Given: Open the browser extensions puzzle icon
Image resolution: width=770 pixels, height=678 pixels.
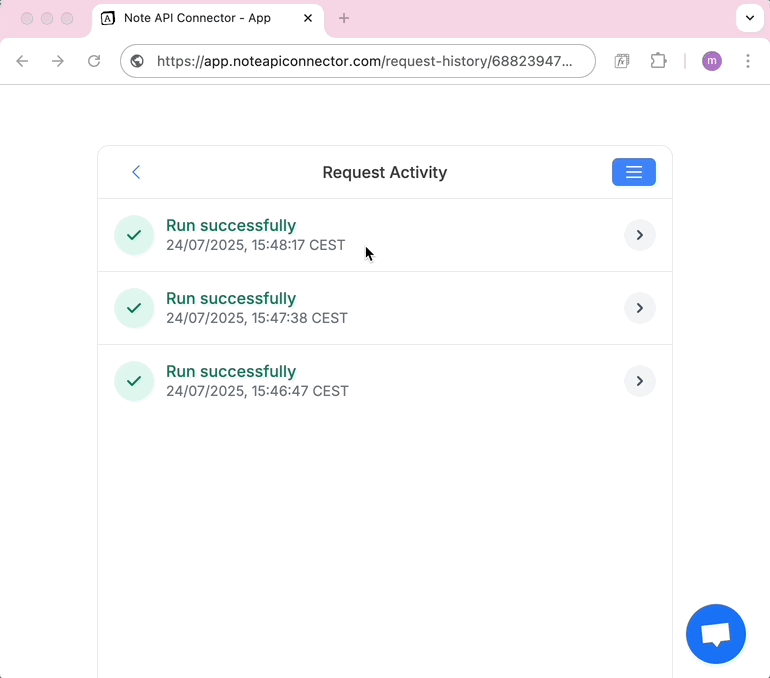Looking at the screenshot, I should click(x=658, y=61).
